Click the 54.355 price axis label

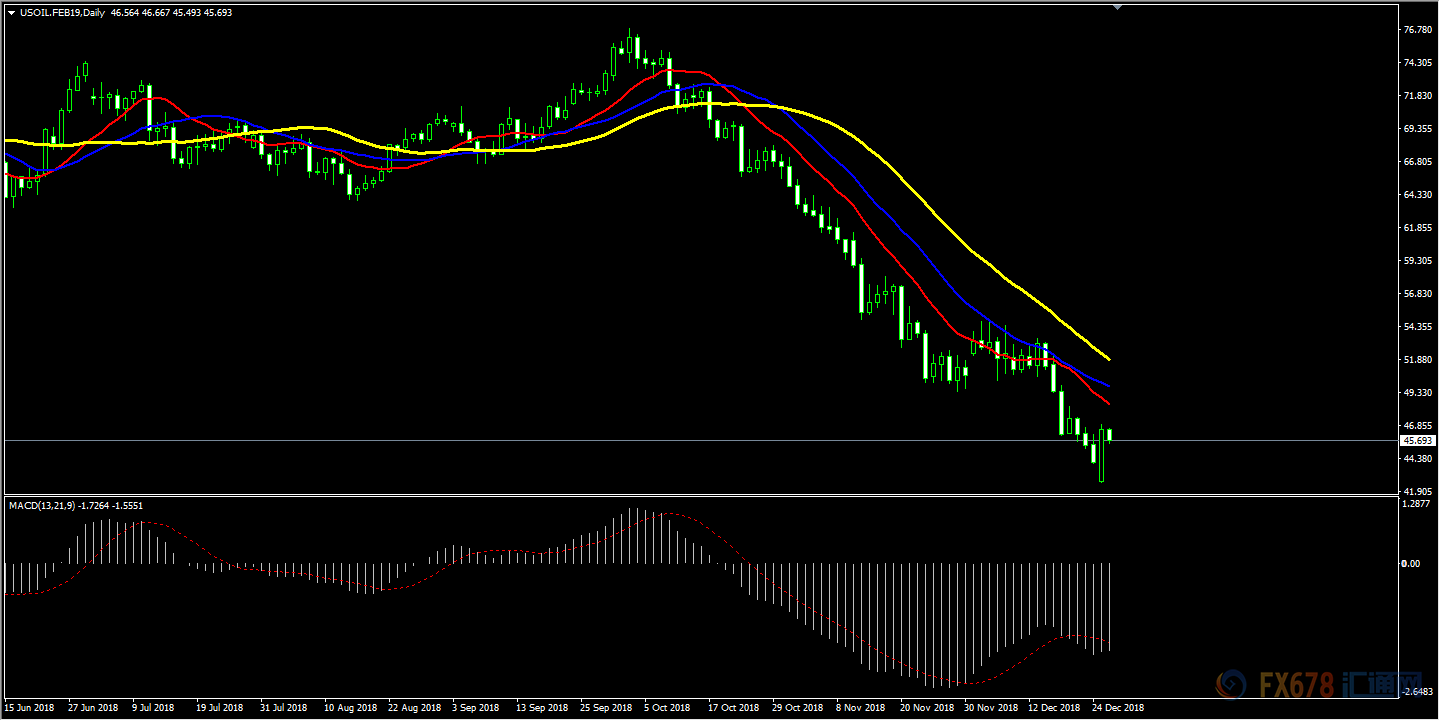tap(1417, 327)
